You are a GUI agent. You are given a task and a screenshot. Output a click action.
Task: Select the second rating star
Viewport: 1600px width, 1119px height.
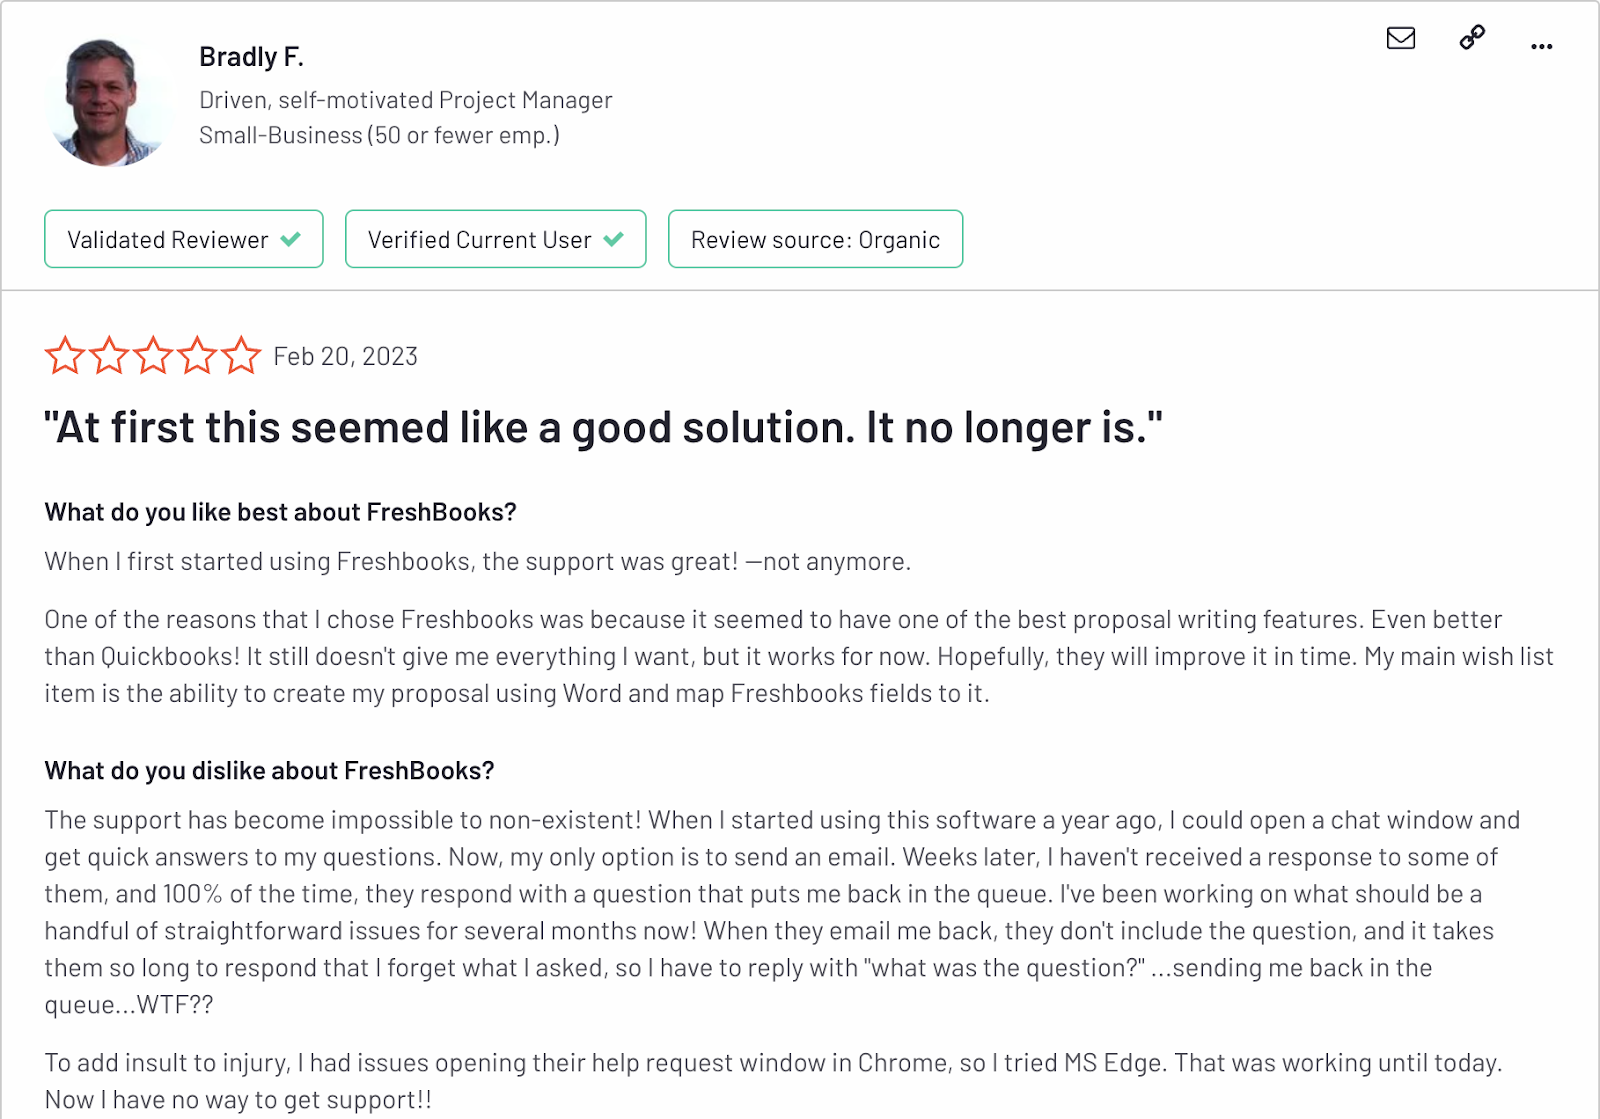click(109, 355)
